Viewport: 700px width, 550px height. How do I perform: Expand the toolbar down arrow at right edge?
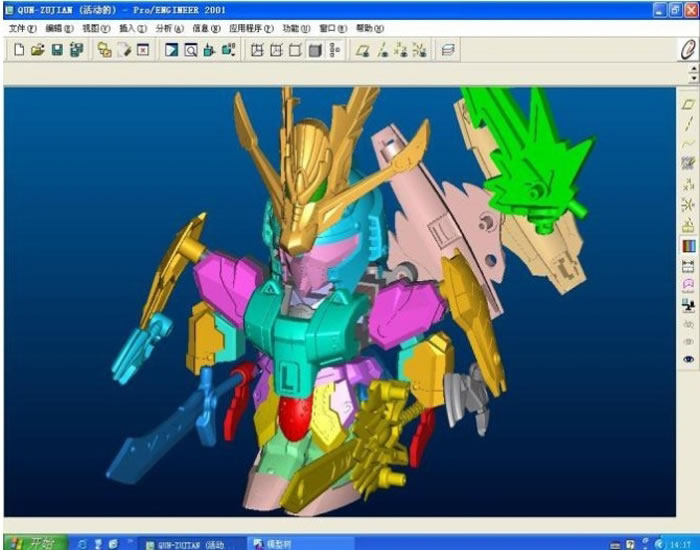(693, 78)
